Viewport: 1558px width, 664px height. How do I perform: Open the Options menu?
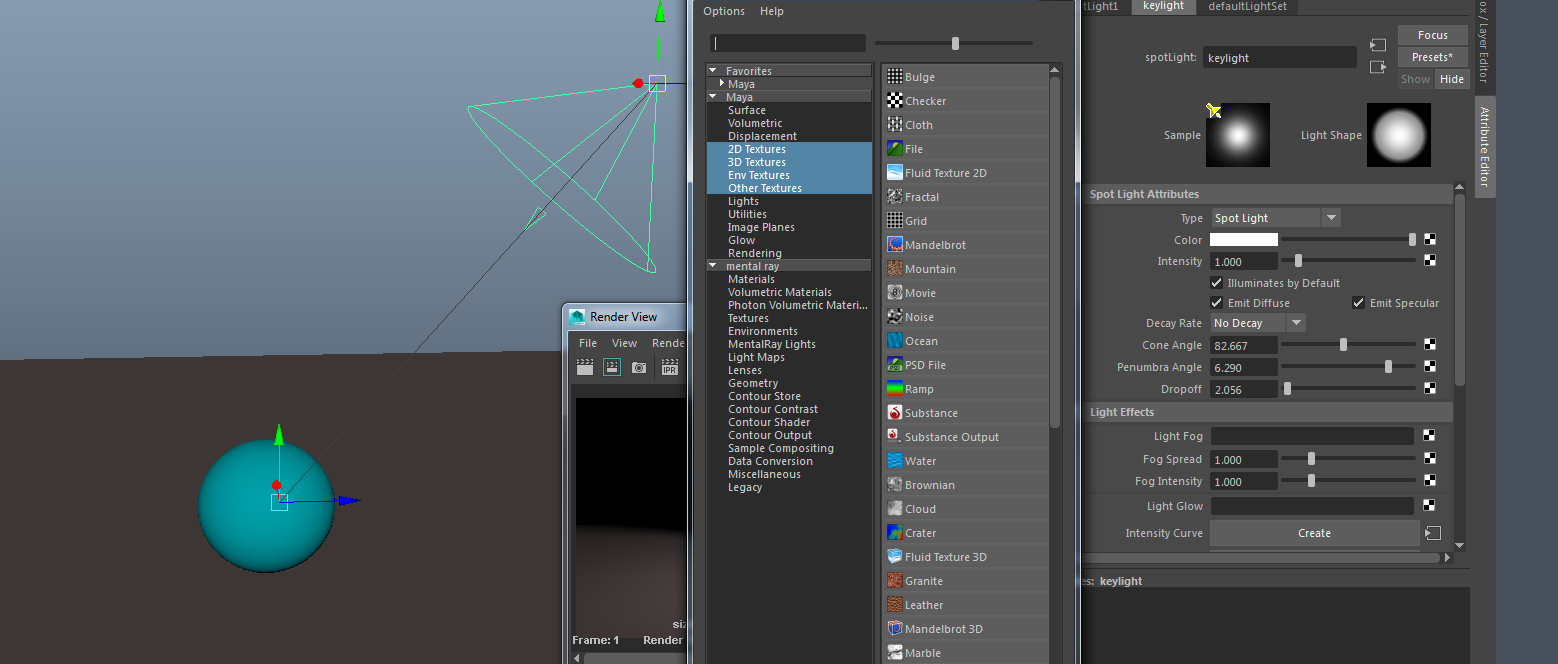click(x=724, y=11)
